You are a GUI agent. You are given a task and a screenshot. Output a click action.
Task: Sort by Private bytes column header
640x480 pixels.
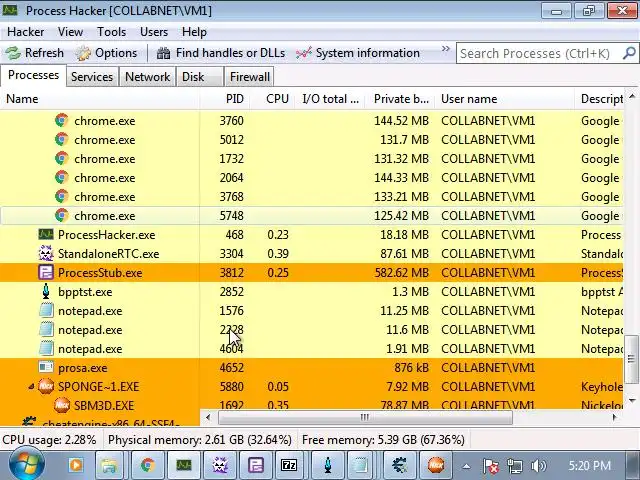[401, 99]
